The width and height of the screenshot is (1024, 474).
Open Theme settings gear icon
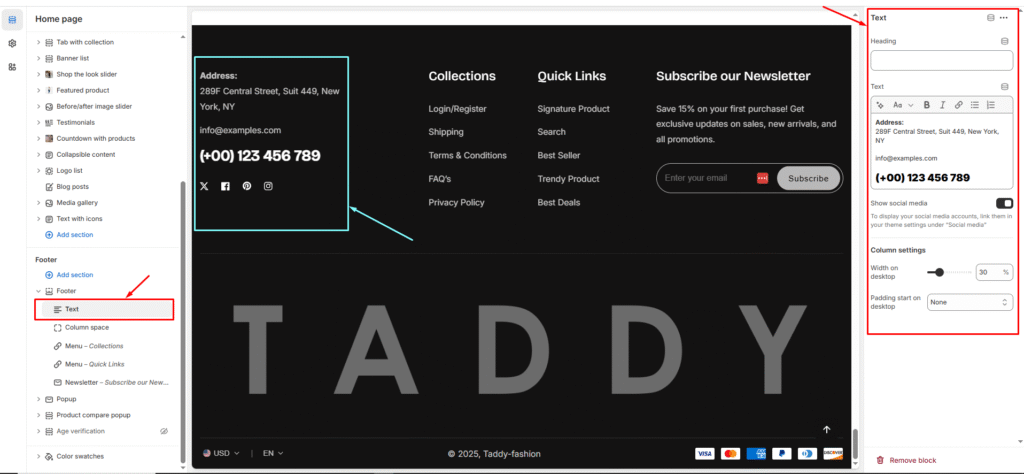pyautogui.click(x=12, y=43)
